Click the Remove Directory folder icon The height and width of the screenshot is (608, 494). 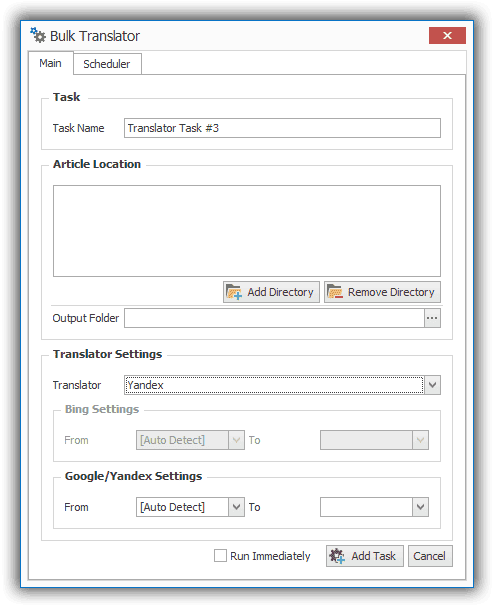pos(335,292)
